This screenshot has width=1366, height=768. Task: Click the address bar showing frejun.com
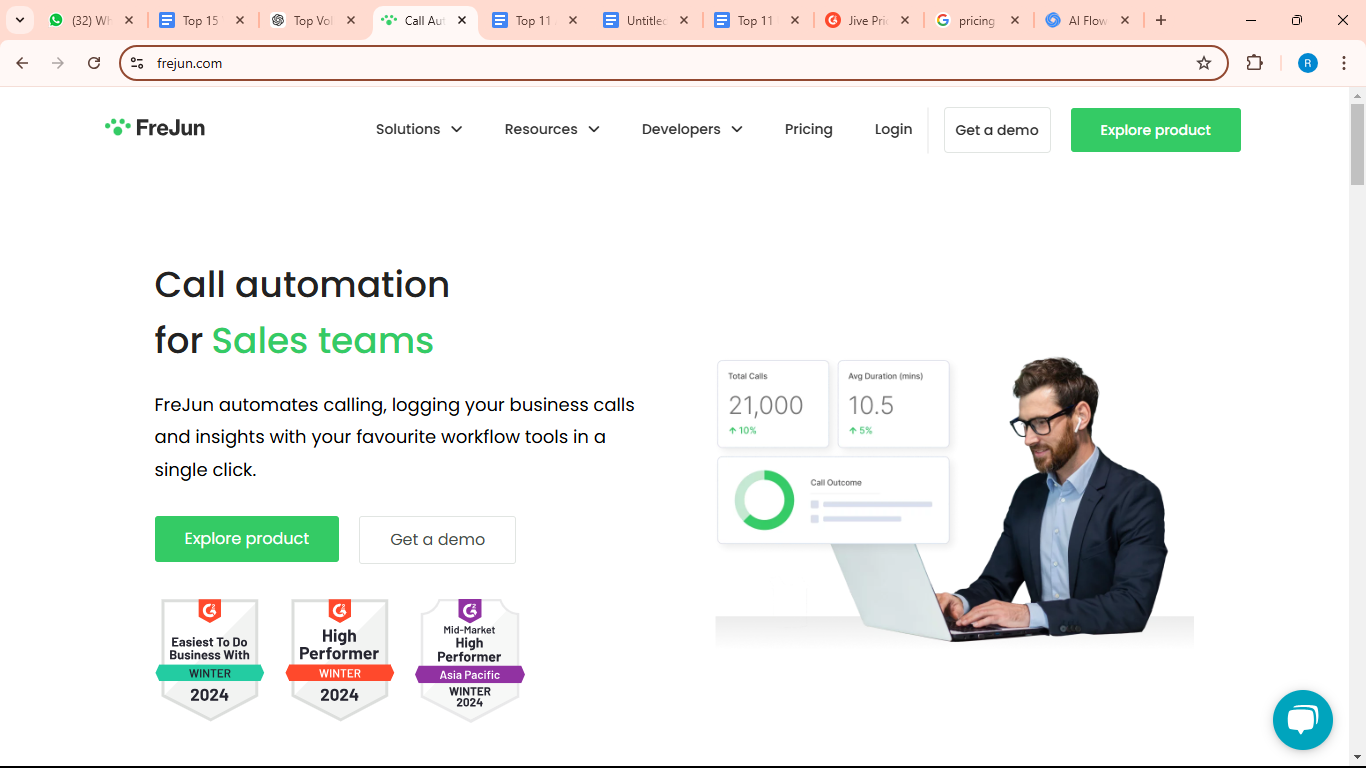coord(660,63)
